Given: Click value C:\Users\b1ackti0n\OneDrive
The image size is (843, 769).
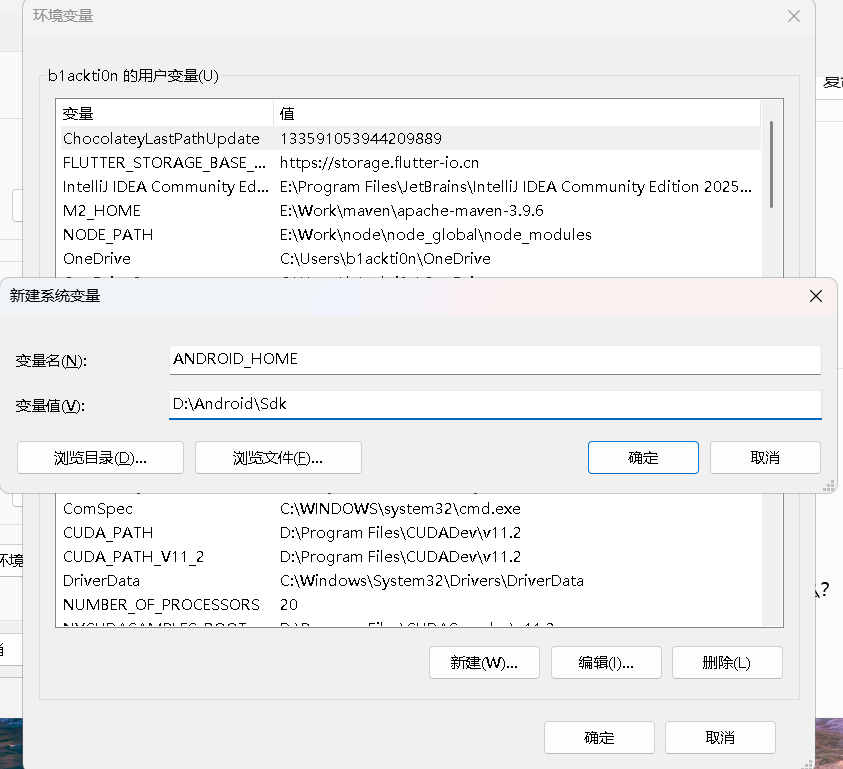Looking at the screenshot, I should tap(385, 259).
